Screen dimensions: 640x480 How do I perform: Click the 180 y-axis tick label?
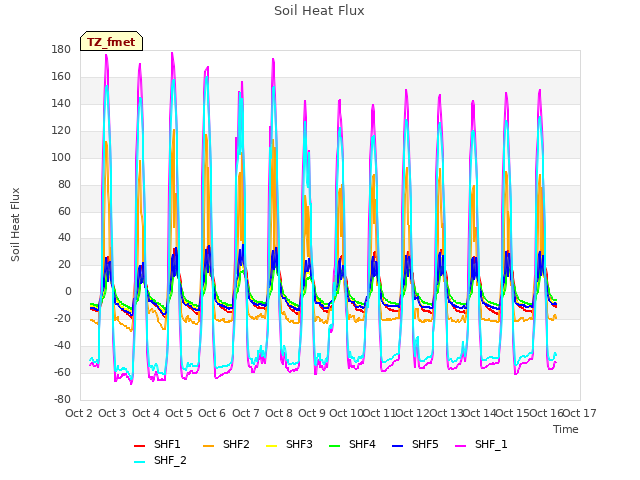tap(61, 50)
